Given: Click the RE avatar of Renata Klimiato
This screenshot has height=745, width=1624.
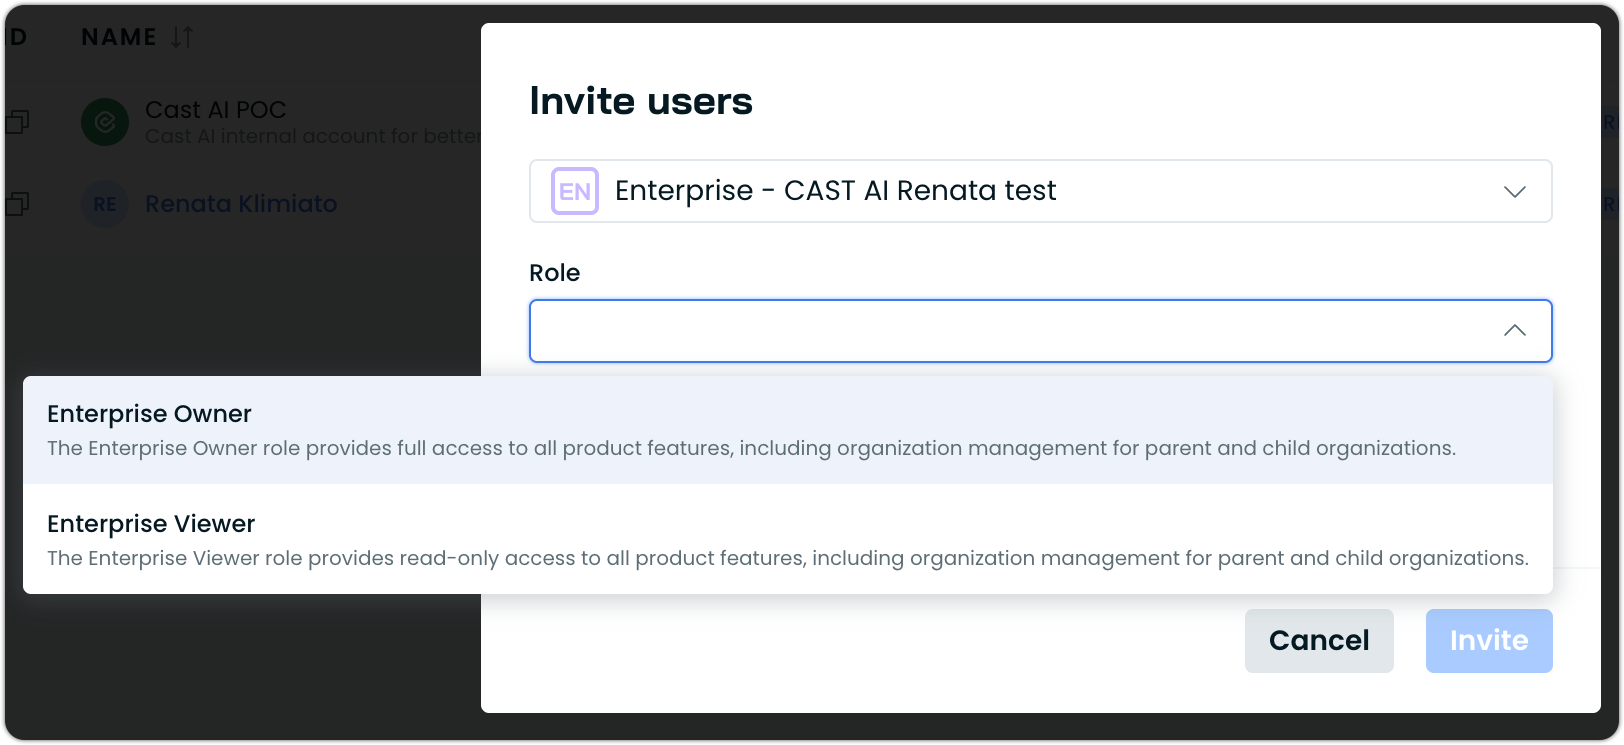Looking at the screenshot, I should [x=105, y=204].
